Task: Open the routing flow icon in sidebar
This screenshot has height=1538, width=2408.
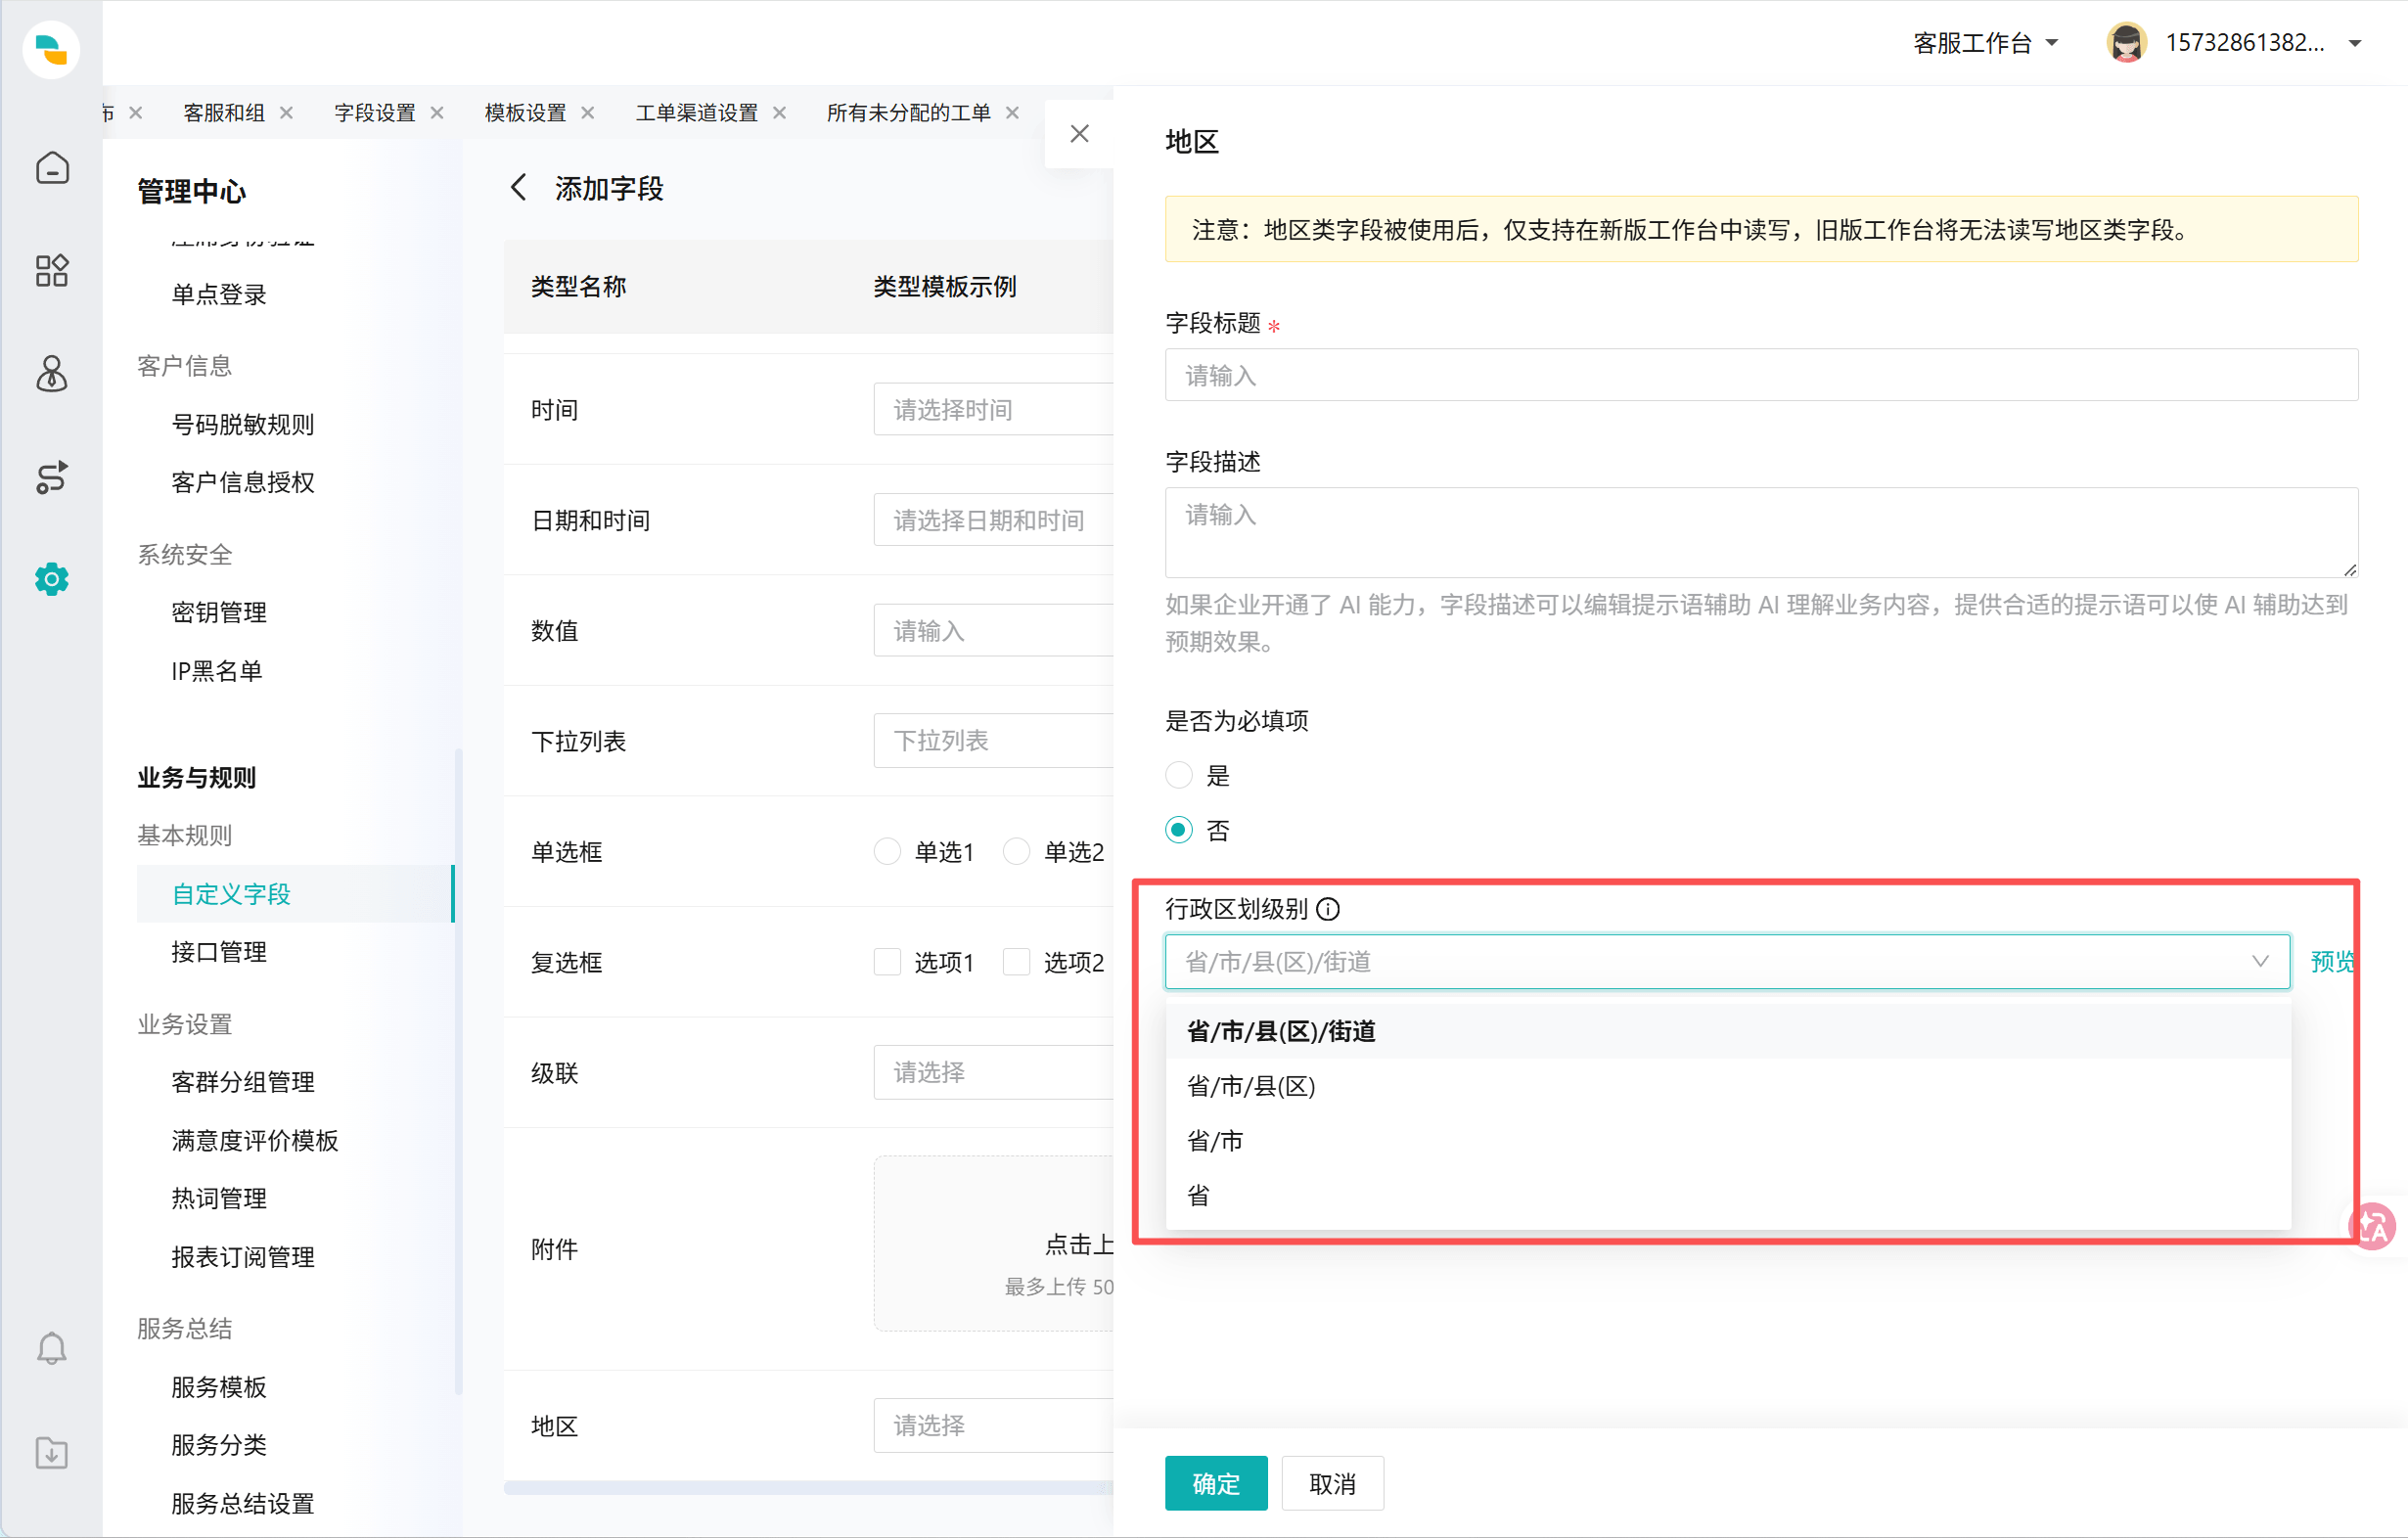Action: (x=52, y=477)
